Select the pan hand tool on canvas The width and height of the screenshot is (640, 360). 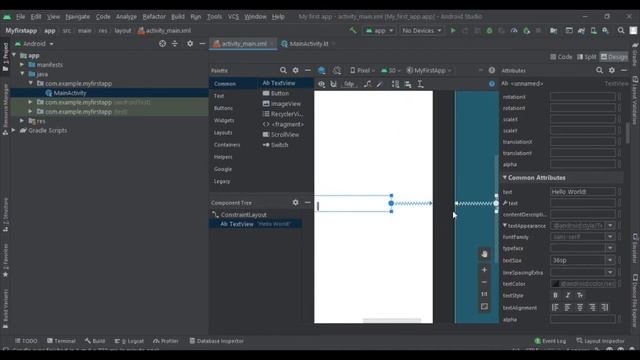[484, 254]
